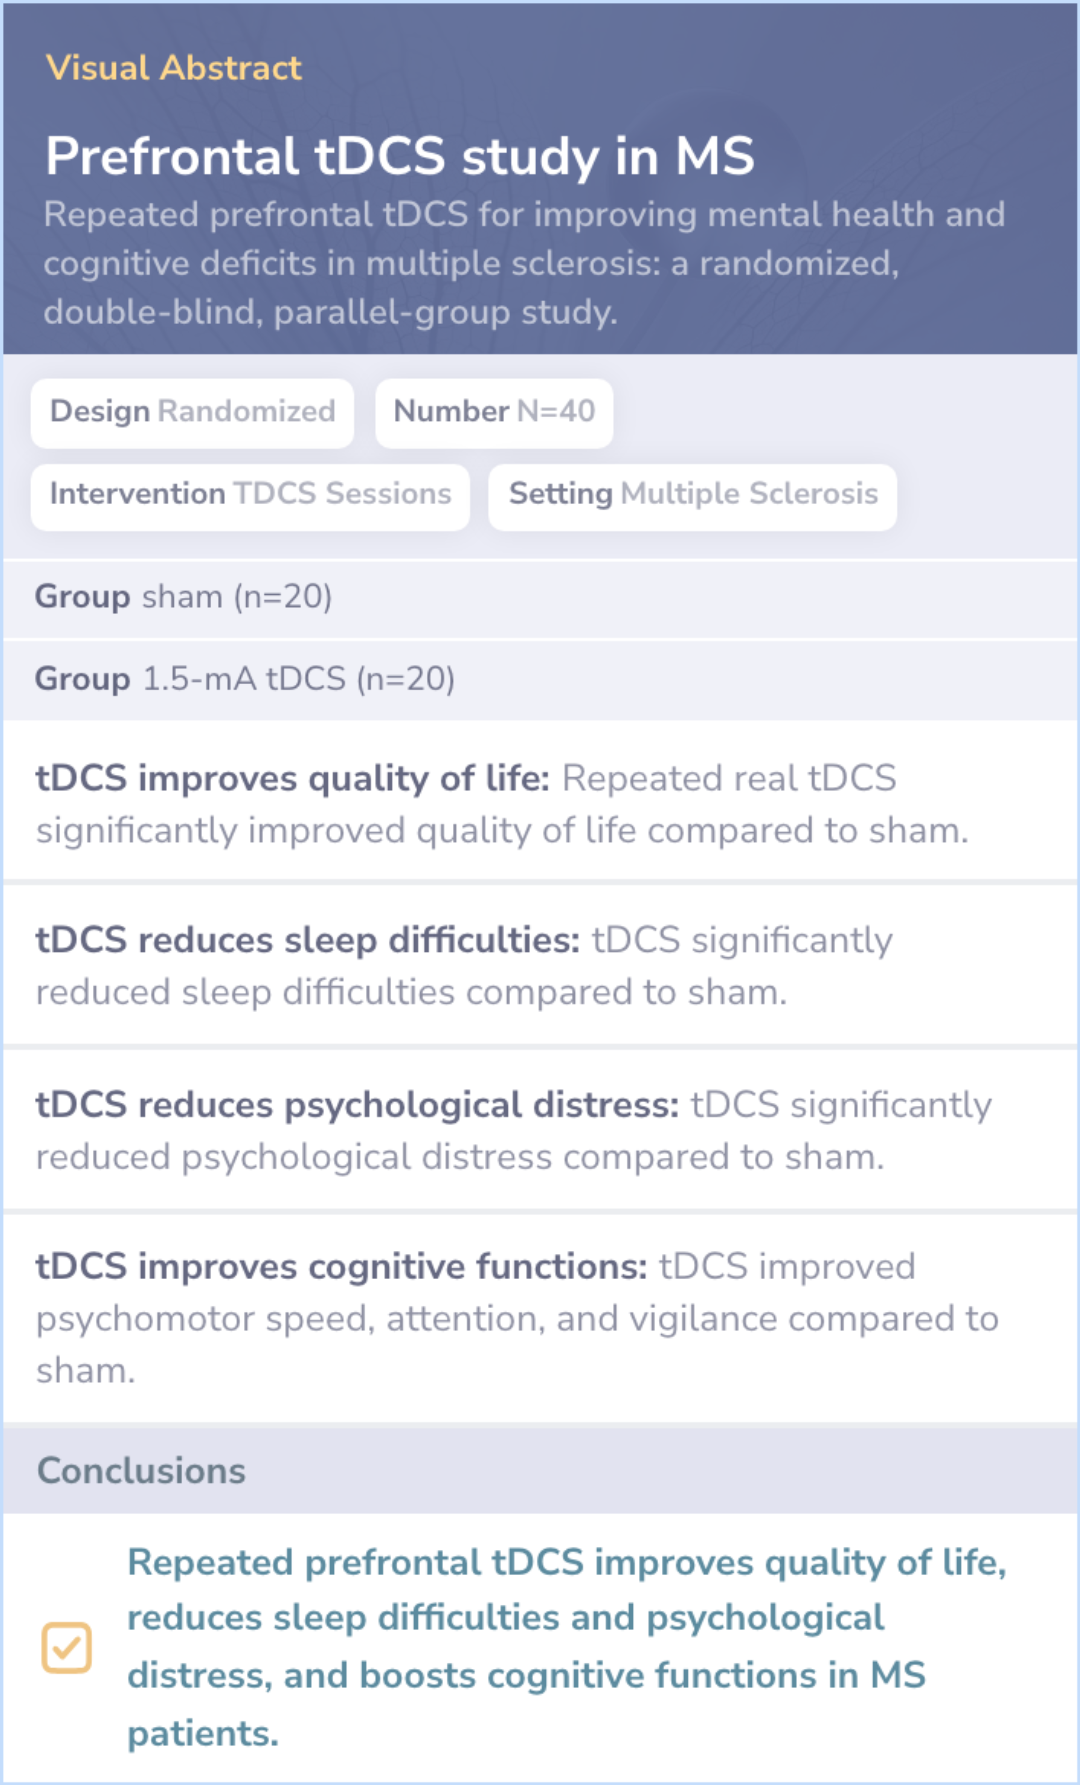Click 'reduced psychological distress compared to sham' text
The height and width of the screenshot is (1785, 1080).
click(460, 1157)
